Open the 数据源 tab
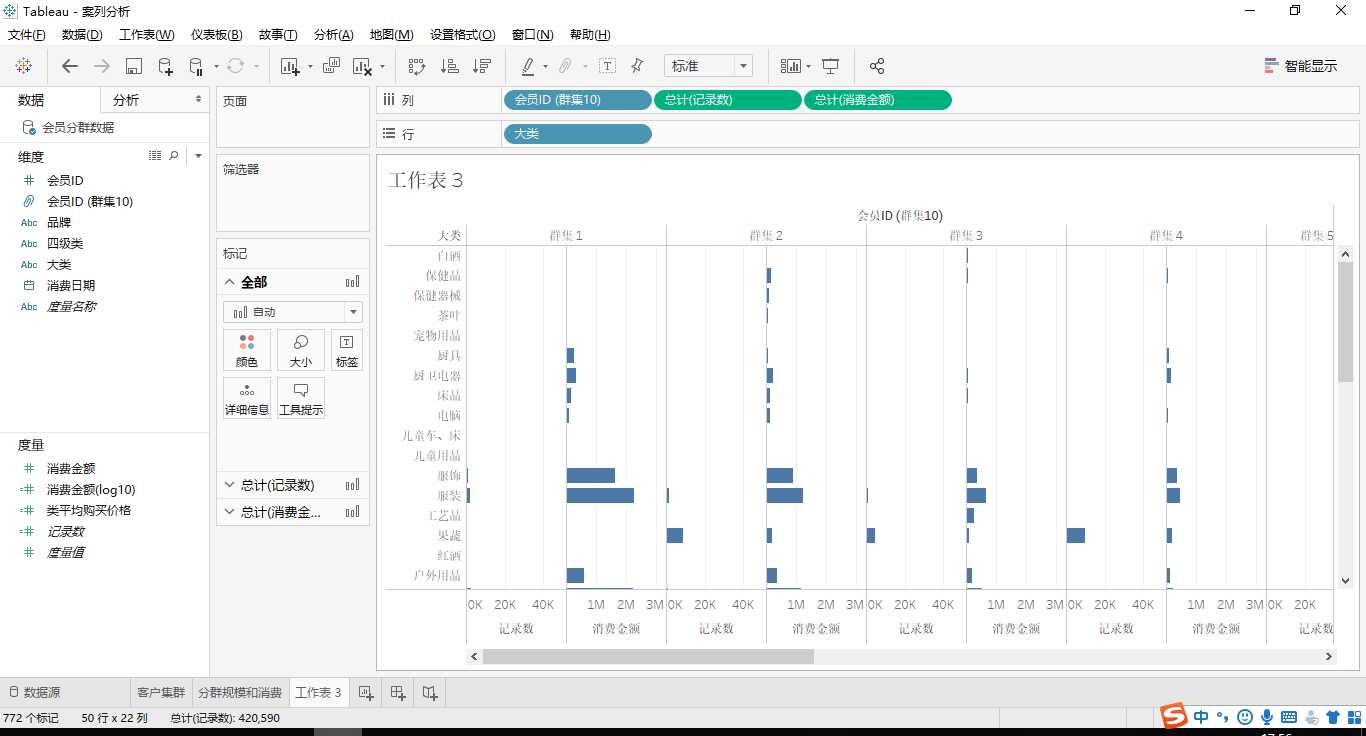This screenshot has width=1366, height=736. click(x=34, y=692)
